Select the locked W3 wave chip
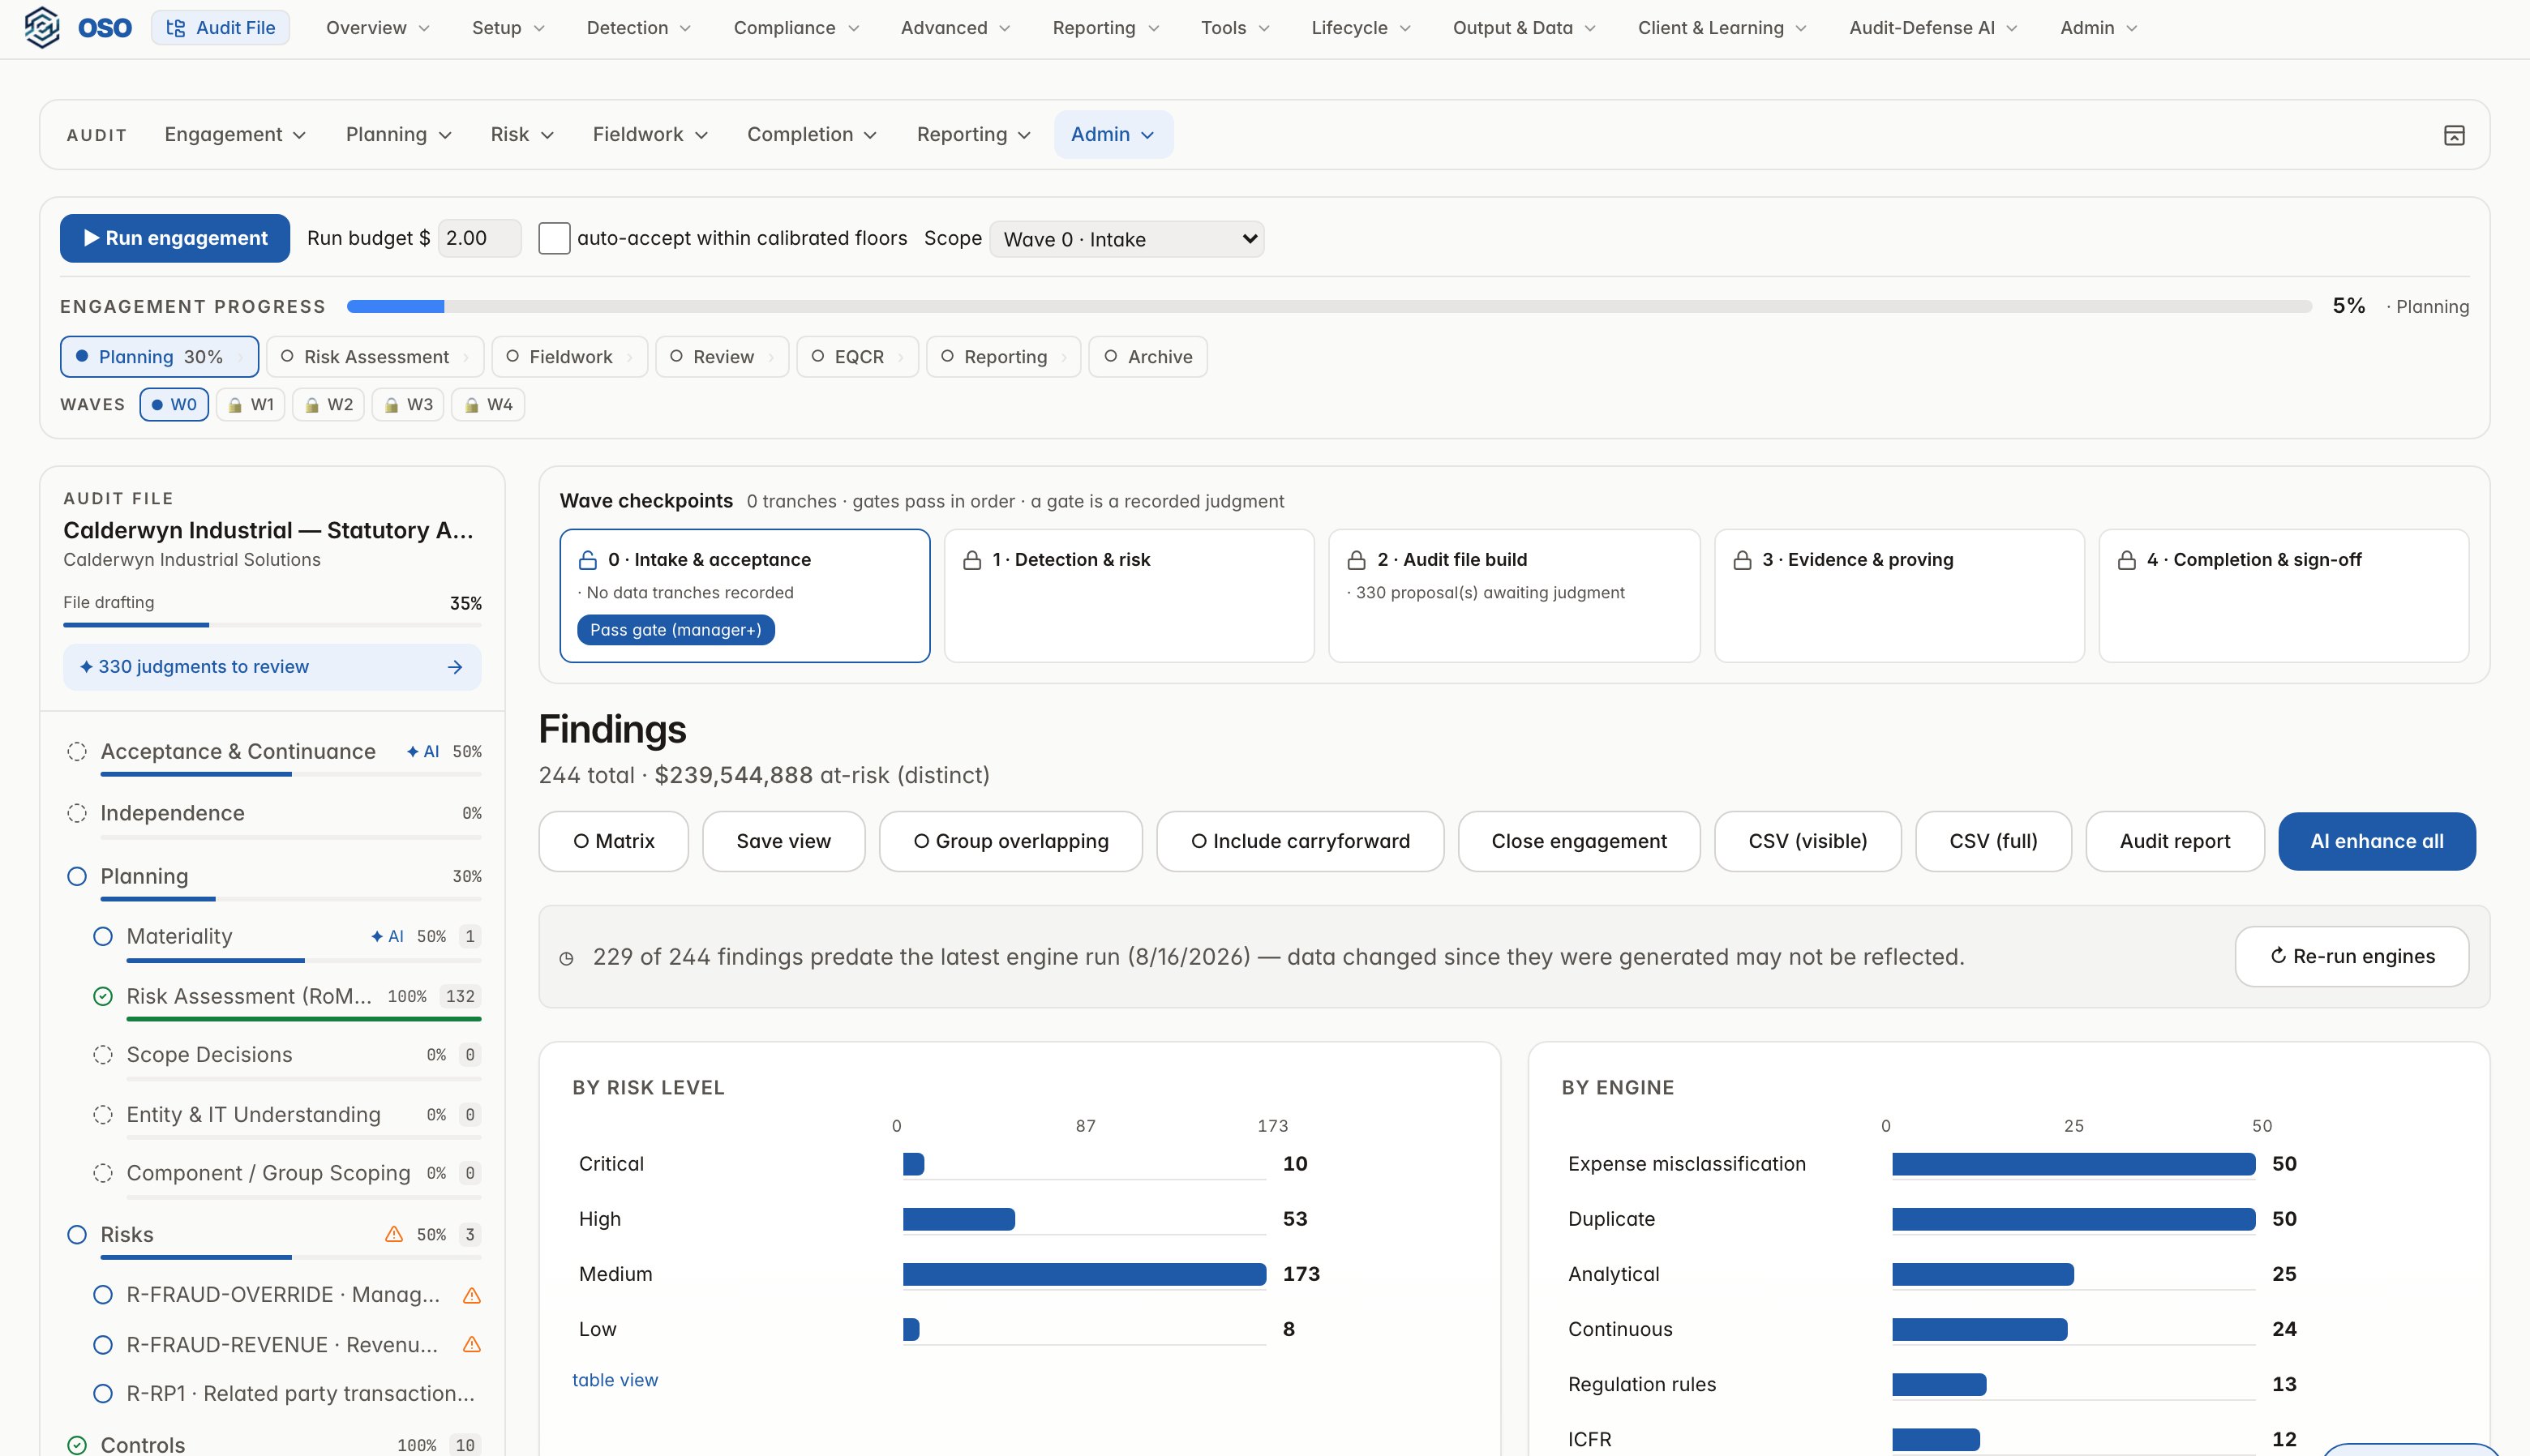Image resolution: width=2530 pixels, height=1456 pixels. 408,404
